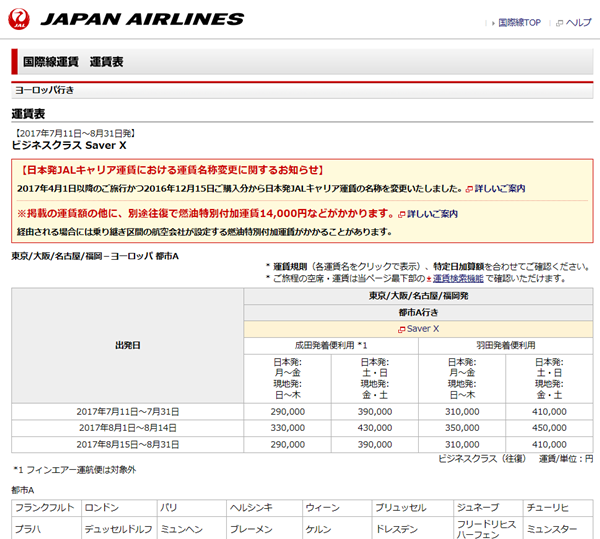This screenshot has height=539, width=600.
Task: Open 詳しいご案内 link about fuel surcharge
Action: click(x=432, y=214)
